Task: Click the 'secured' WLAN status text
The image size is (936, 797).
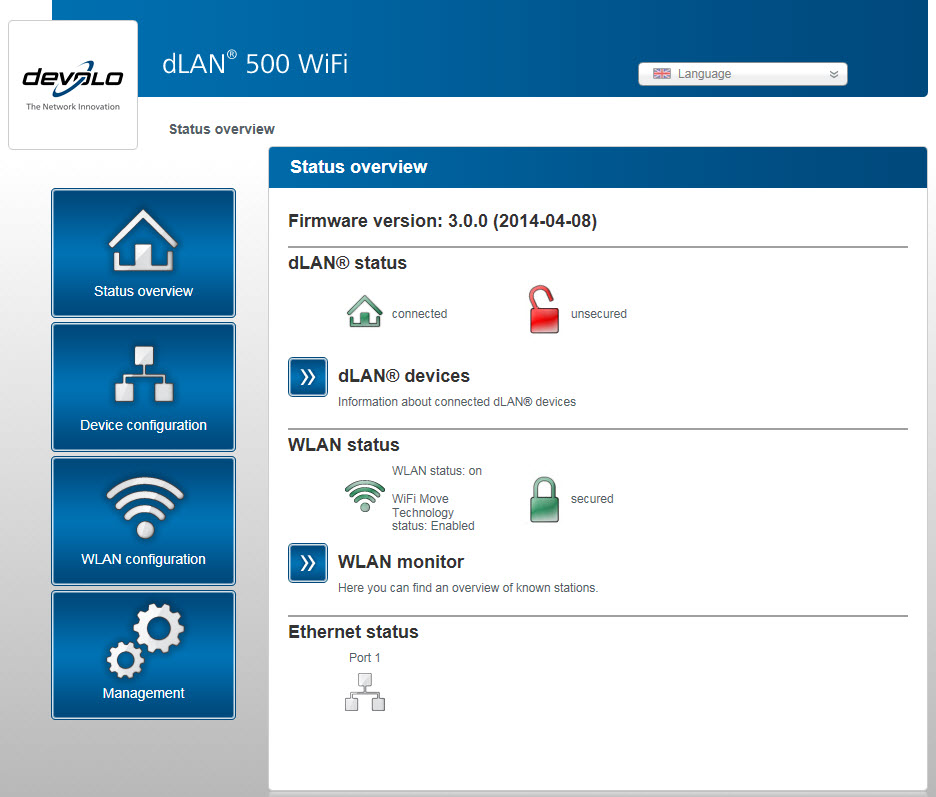Action: coord(592,498)
